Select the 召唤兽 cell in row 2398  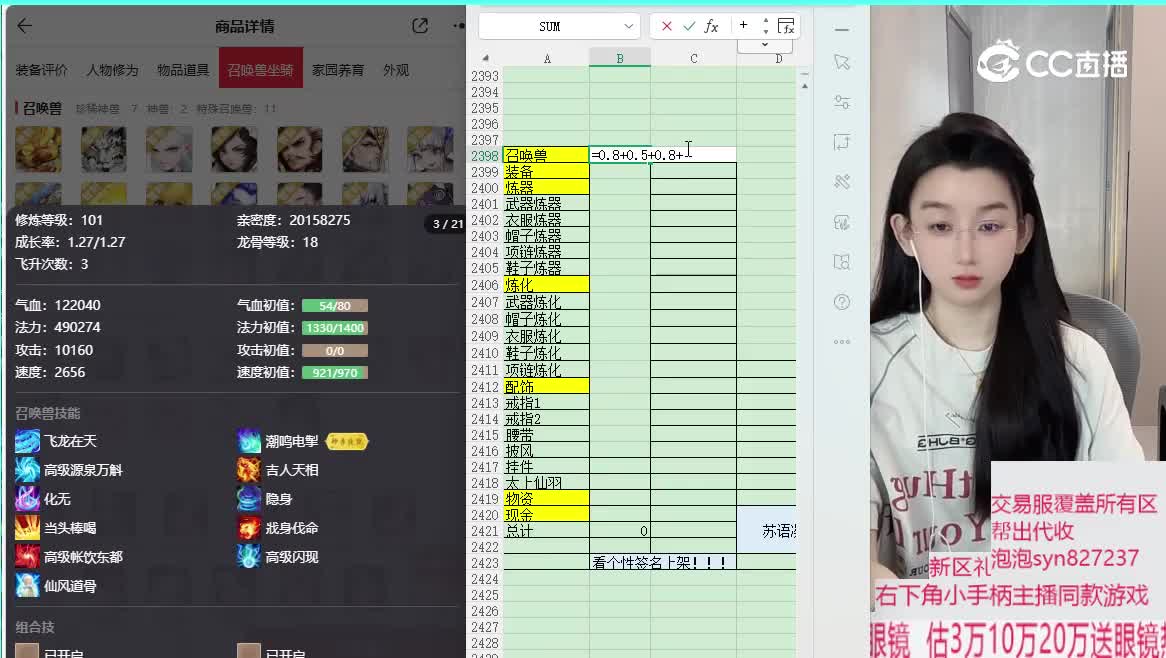coord(547,155)
